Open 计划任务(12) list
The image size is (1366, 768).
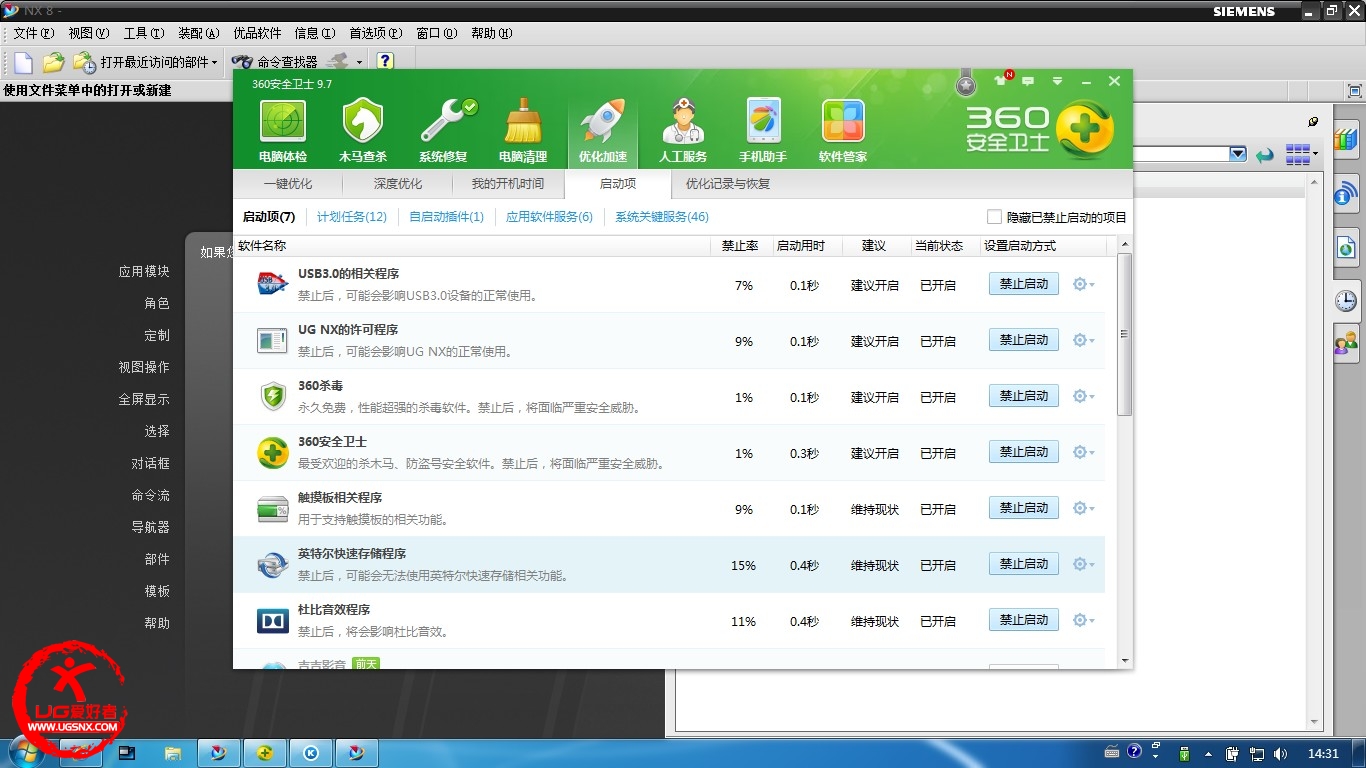pos(352,217)
